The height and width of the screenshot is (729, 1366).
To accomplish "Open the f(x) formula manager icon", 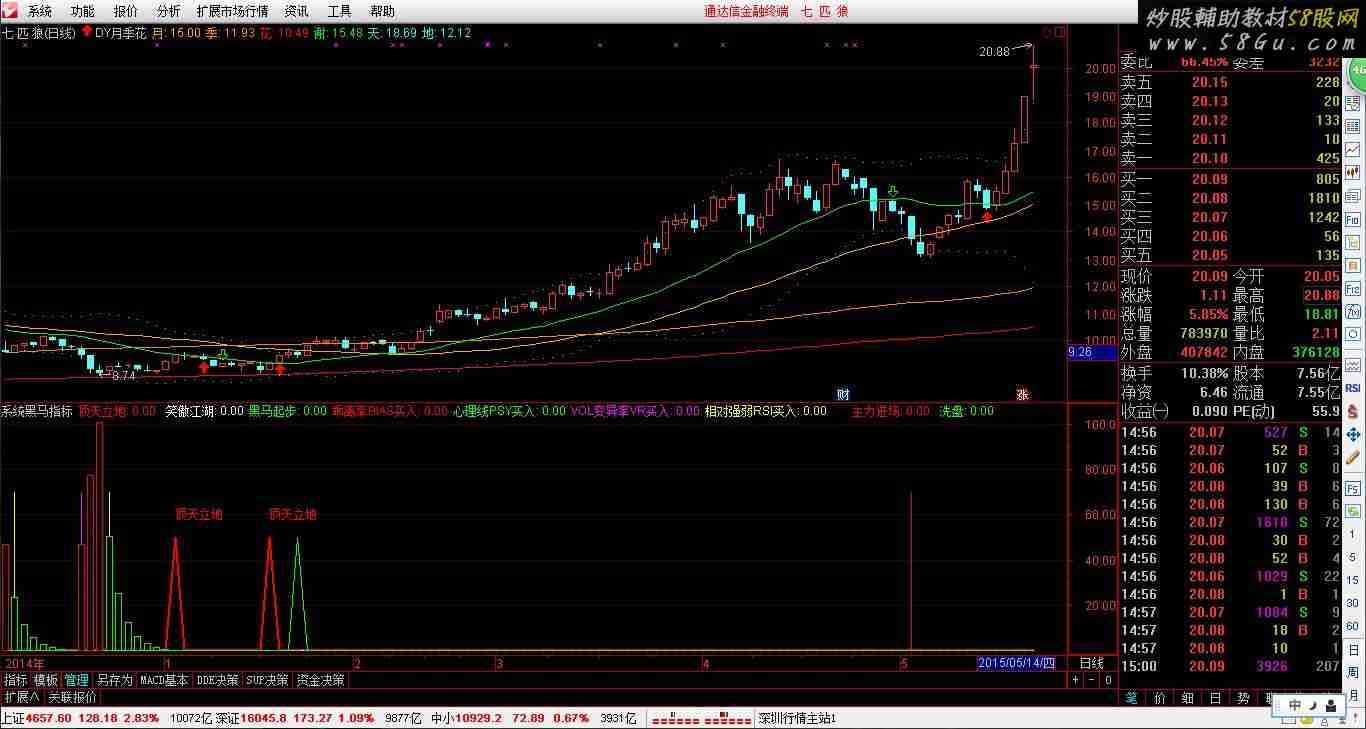I will click(x=1353, y=311).
